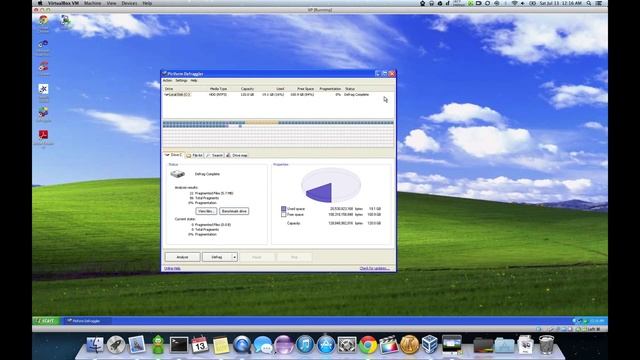Open the Action menu in Defraggler
640x360 pixels.
[167, 80]
